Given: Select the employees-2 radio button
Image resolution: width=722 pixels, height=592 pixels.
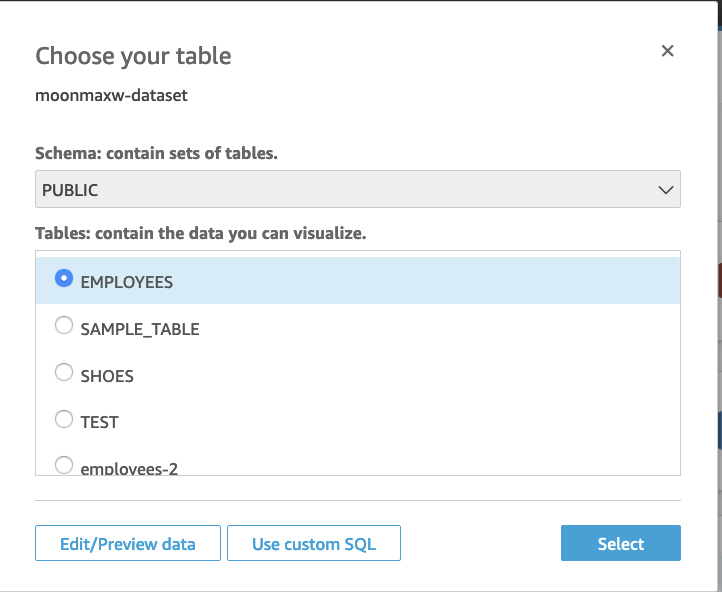Looking at the screenshot, I should pyautogui.click(x=64, y=464).
